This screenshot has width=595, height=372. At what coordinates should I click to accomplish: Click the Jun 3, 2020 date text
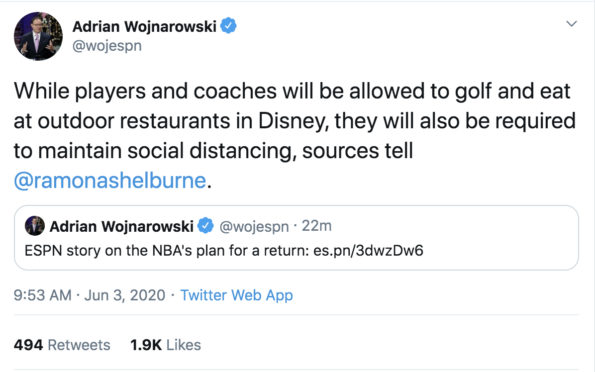125,295
